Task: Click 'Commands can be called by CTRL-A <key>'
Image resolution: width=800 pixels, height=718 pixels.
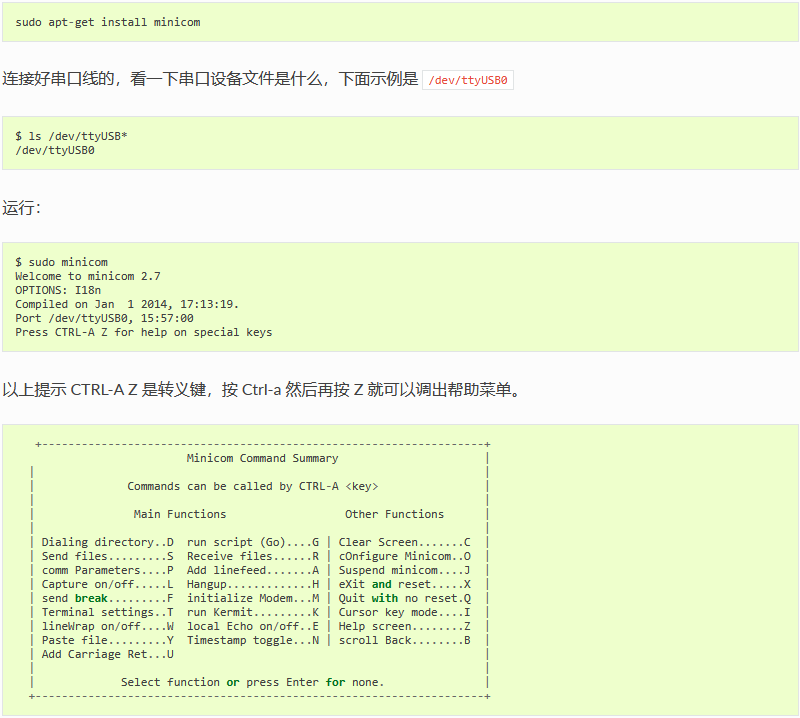Action: [x=253, y=486]
